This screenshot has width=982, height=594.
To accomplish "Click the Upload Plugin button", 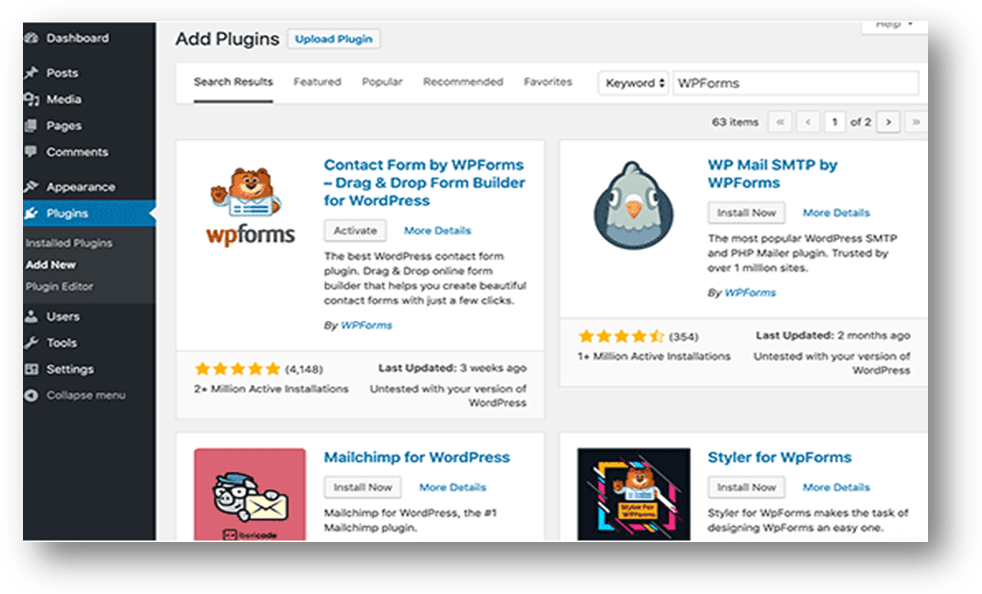I will (x=333, y=39).
